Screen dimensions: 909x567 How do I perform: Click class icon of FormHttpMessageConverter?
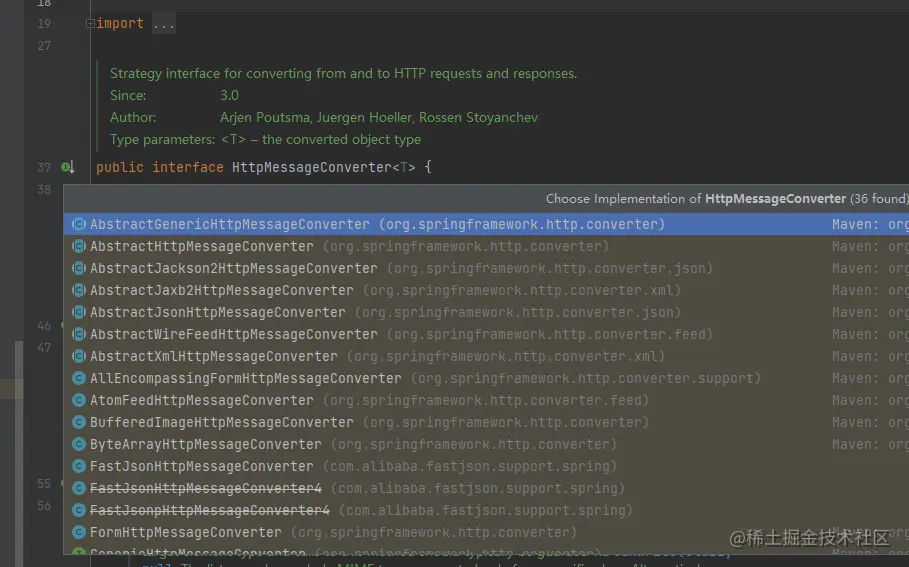(x=79, y=533)
